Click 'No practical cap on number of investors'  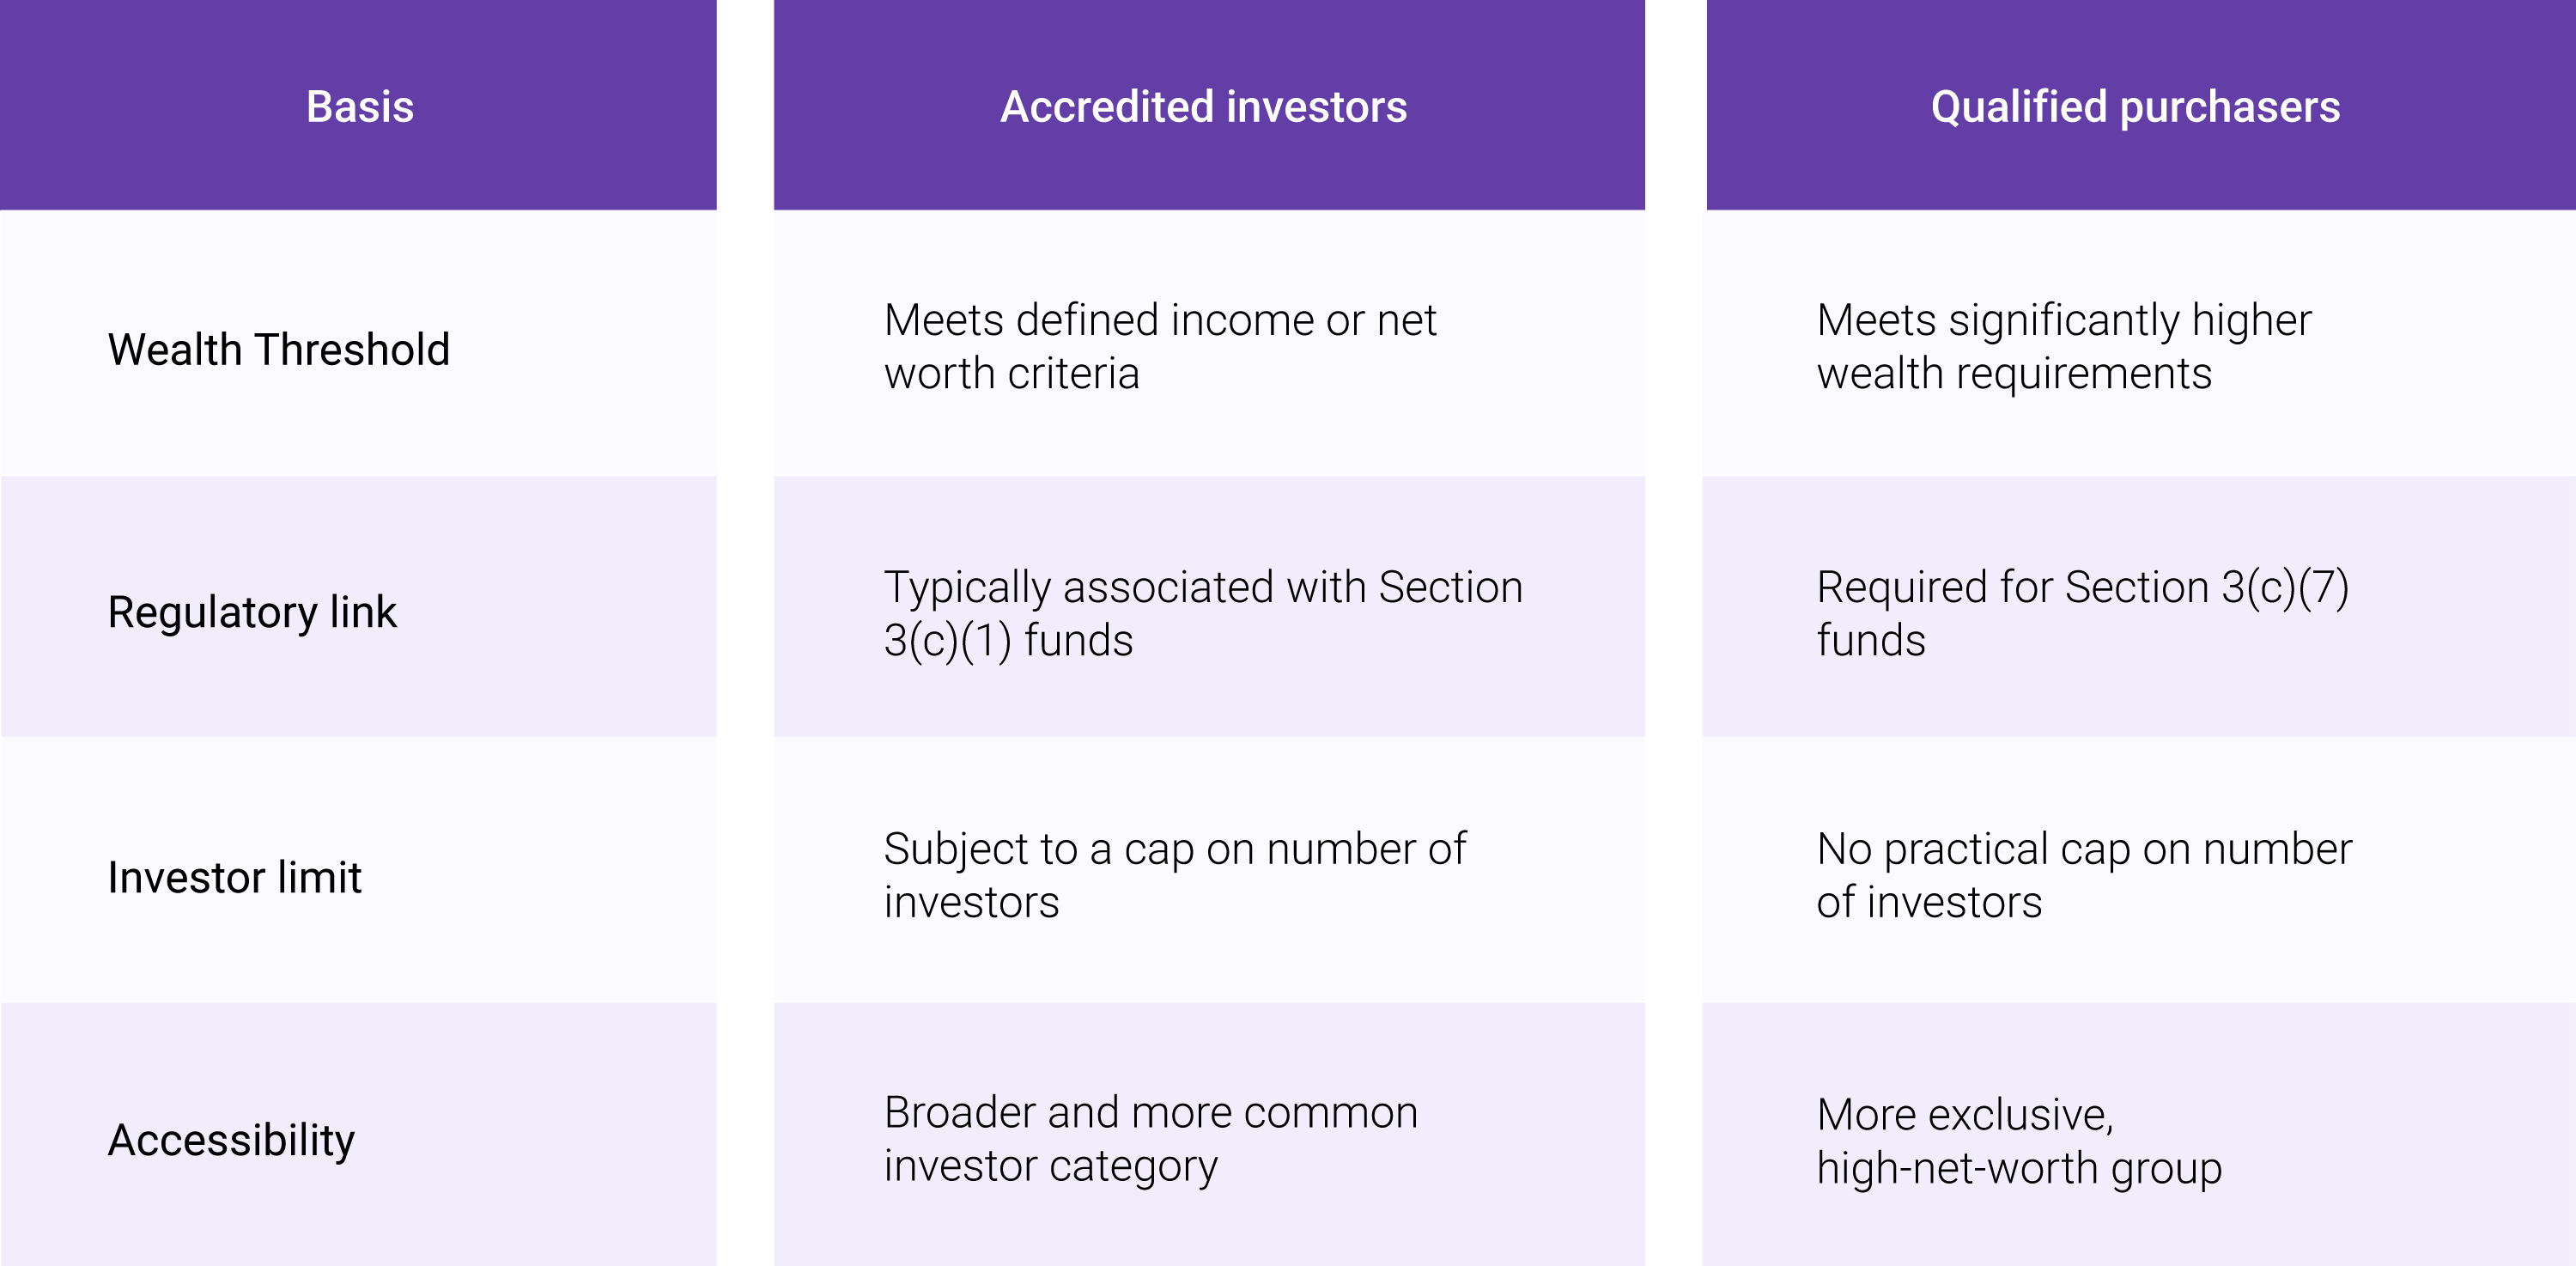2084,875
